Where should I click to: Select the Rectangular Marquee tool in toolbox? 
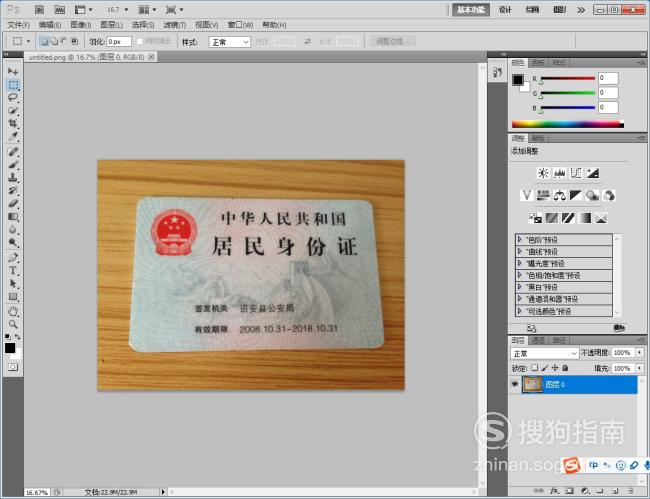(x=13, y=85)
